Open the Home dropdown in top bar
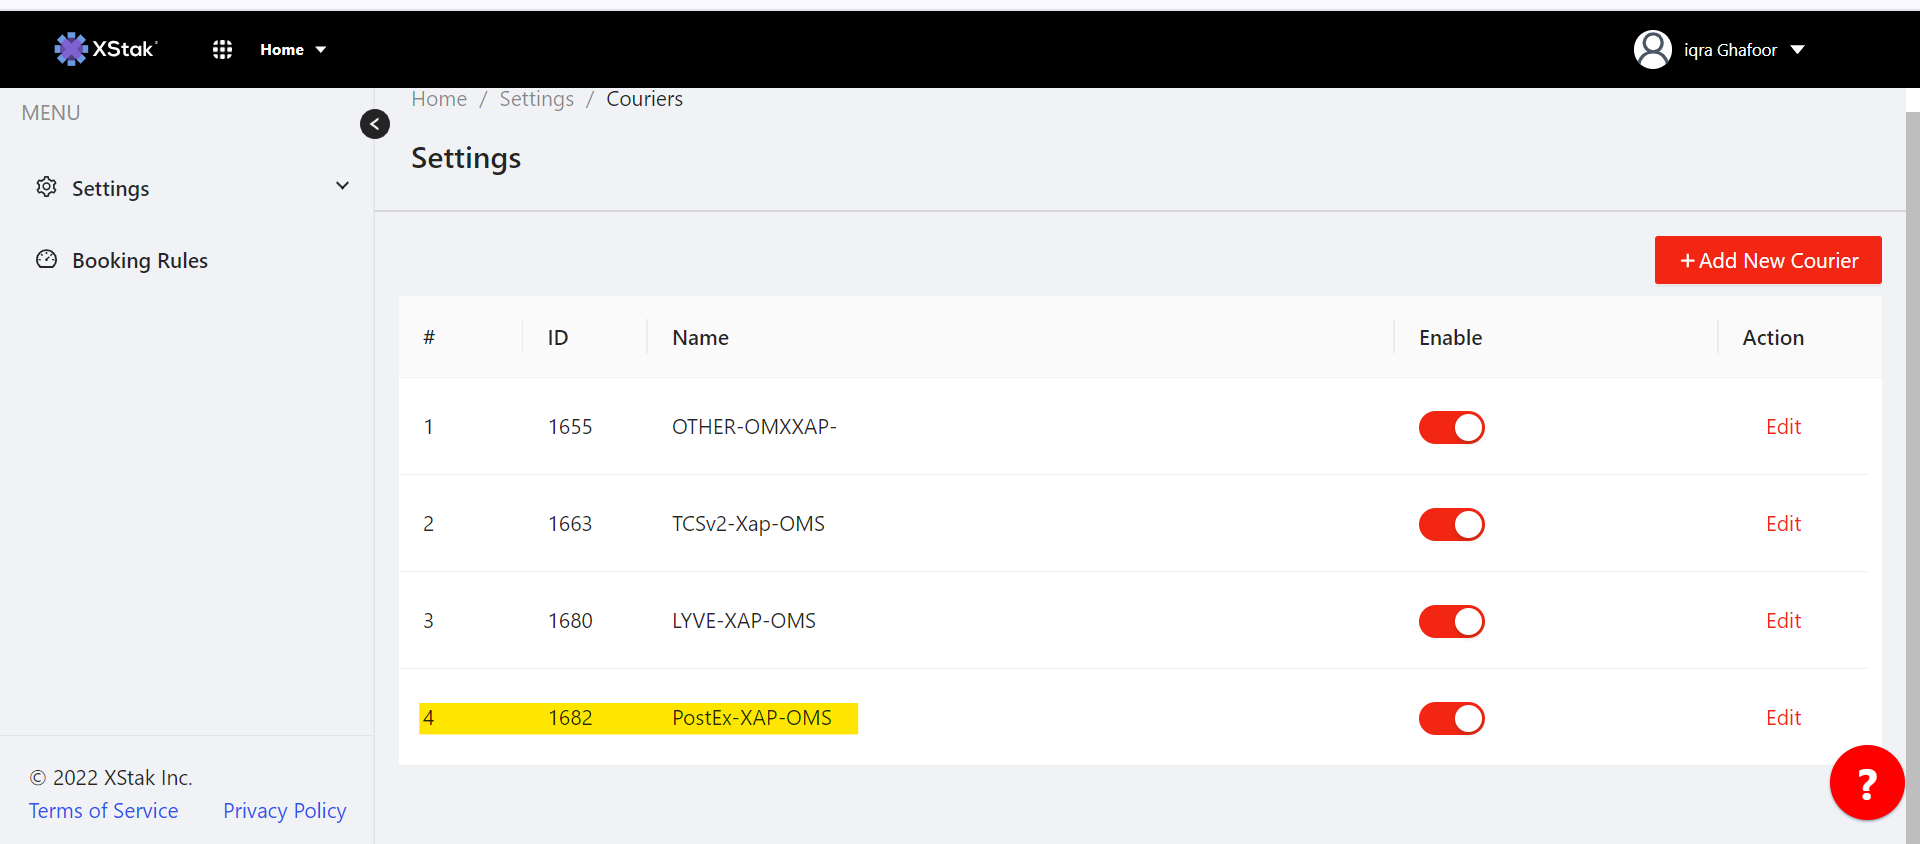The width and height of the screenshot is (1920, 844). click(x=292, y=50)
